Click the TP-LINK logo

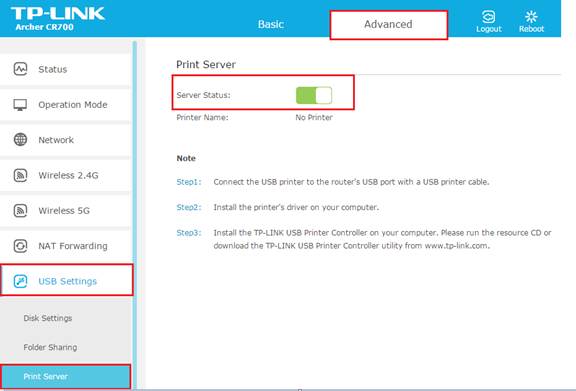click(58, 13)
